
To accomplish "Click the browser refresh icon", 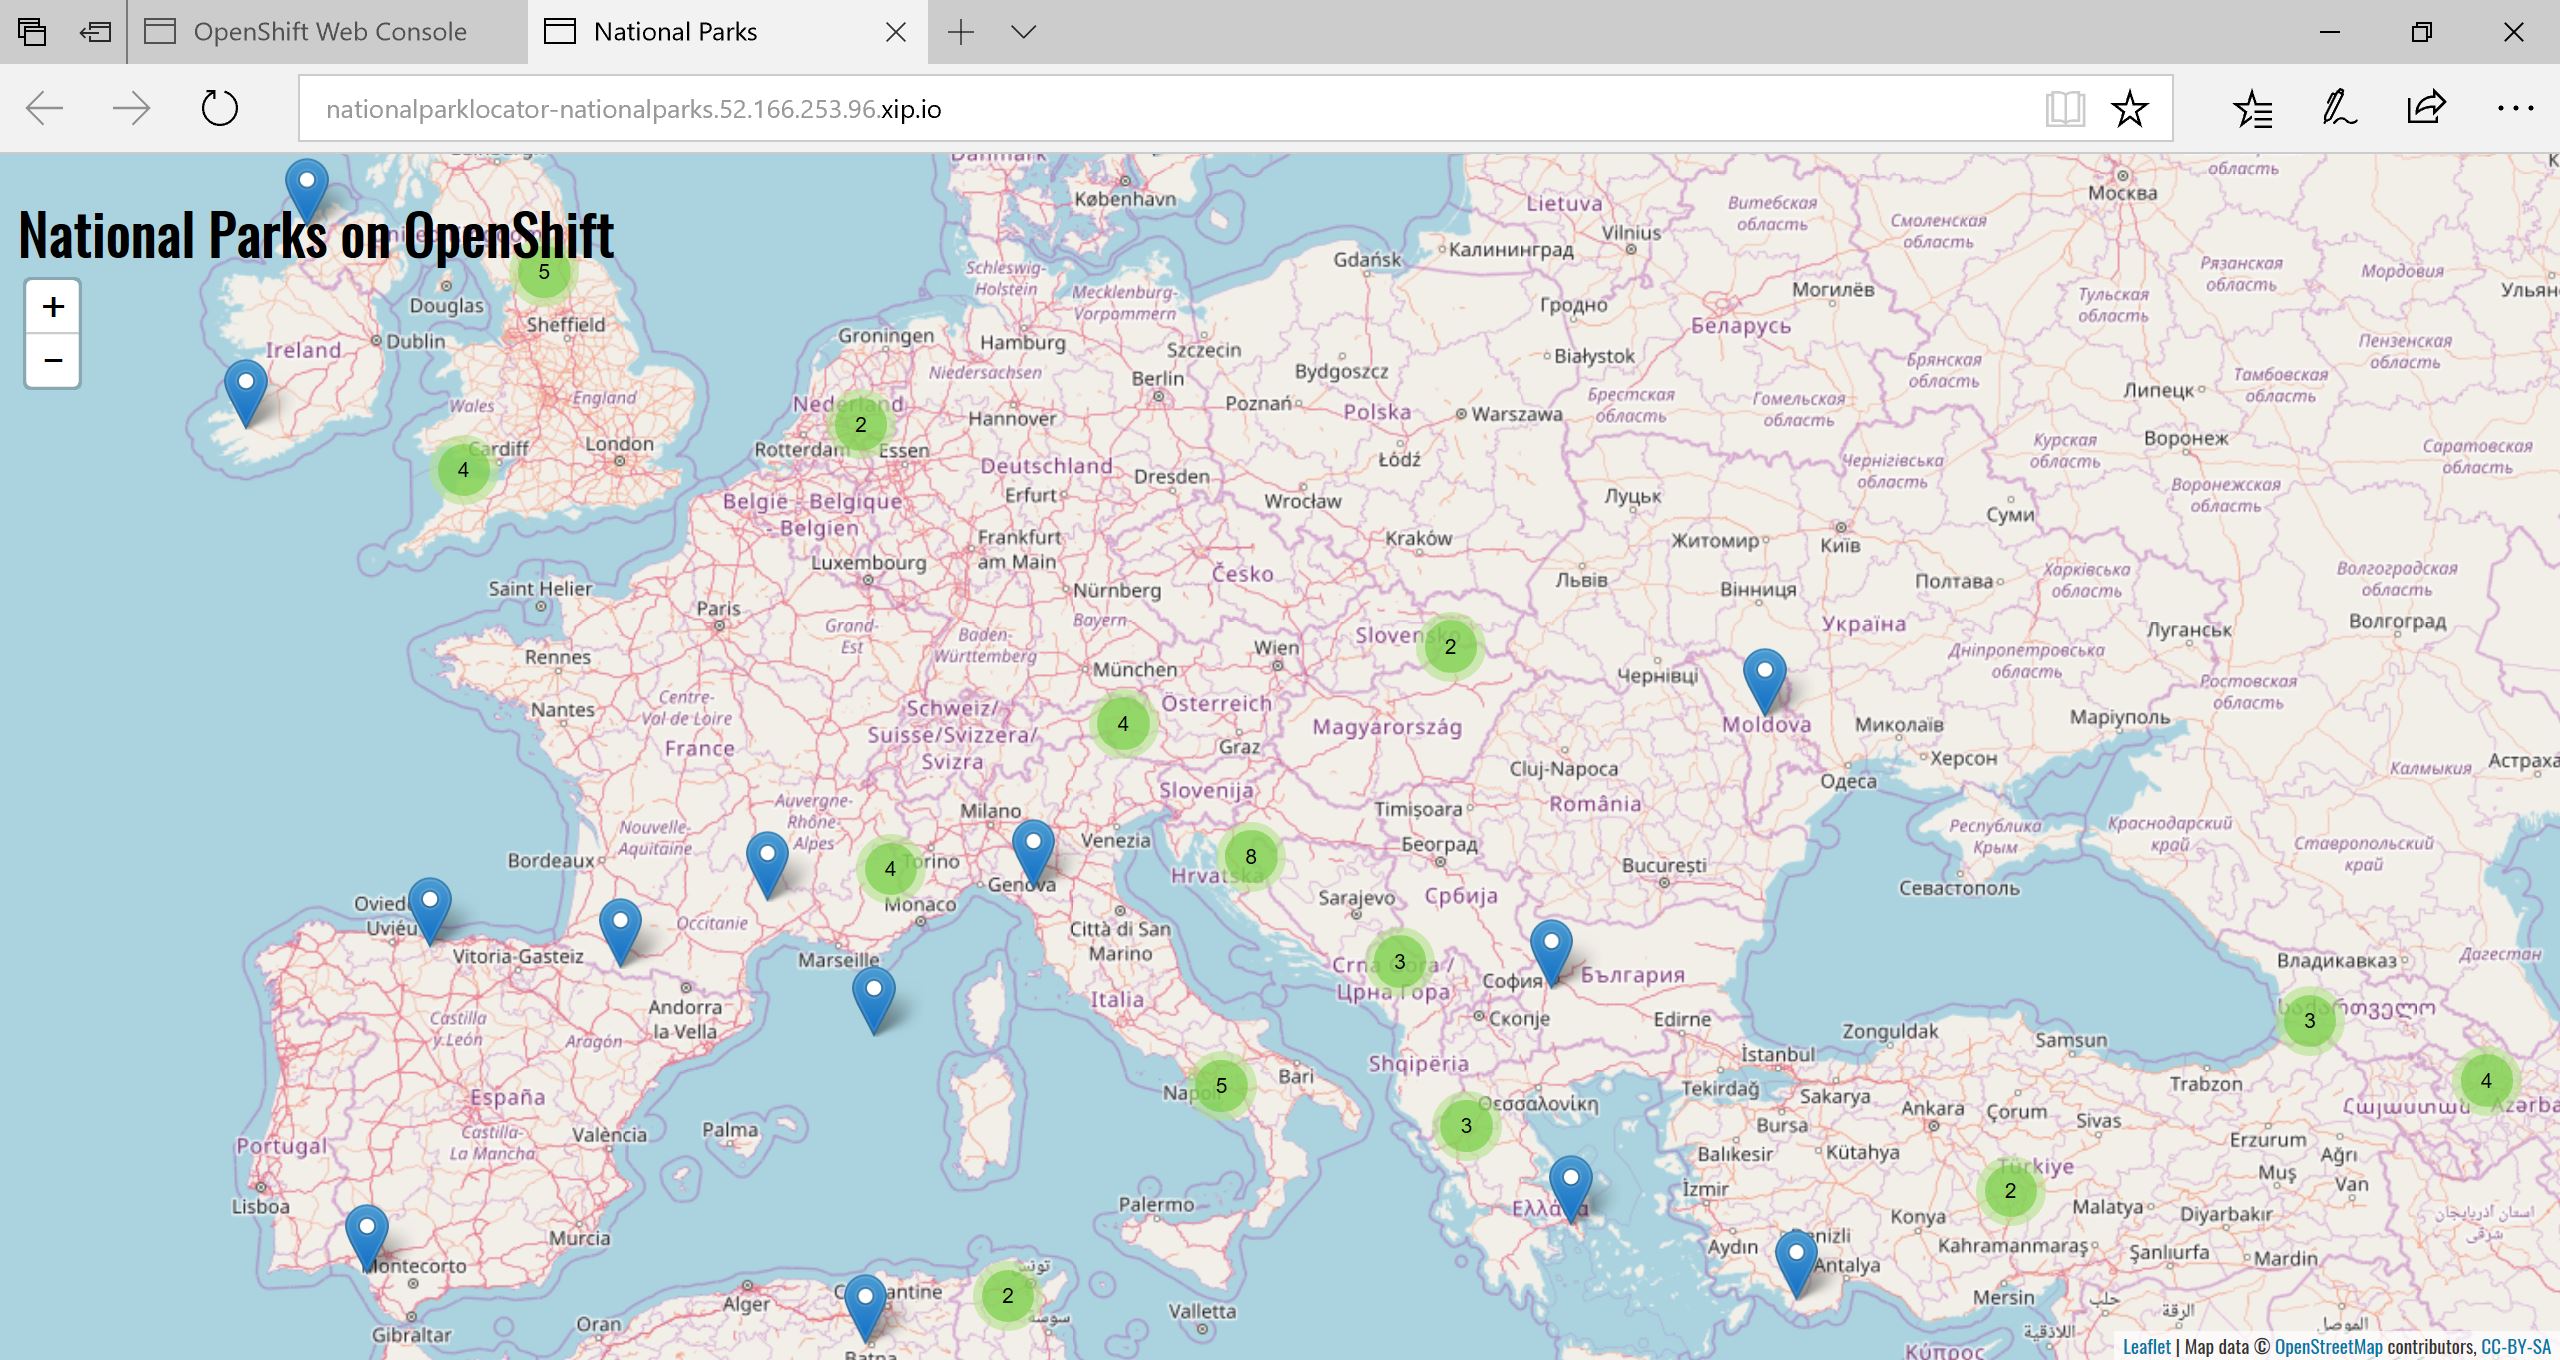I will [219, 108].
